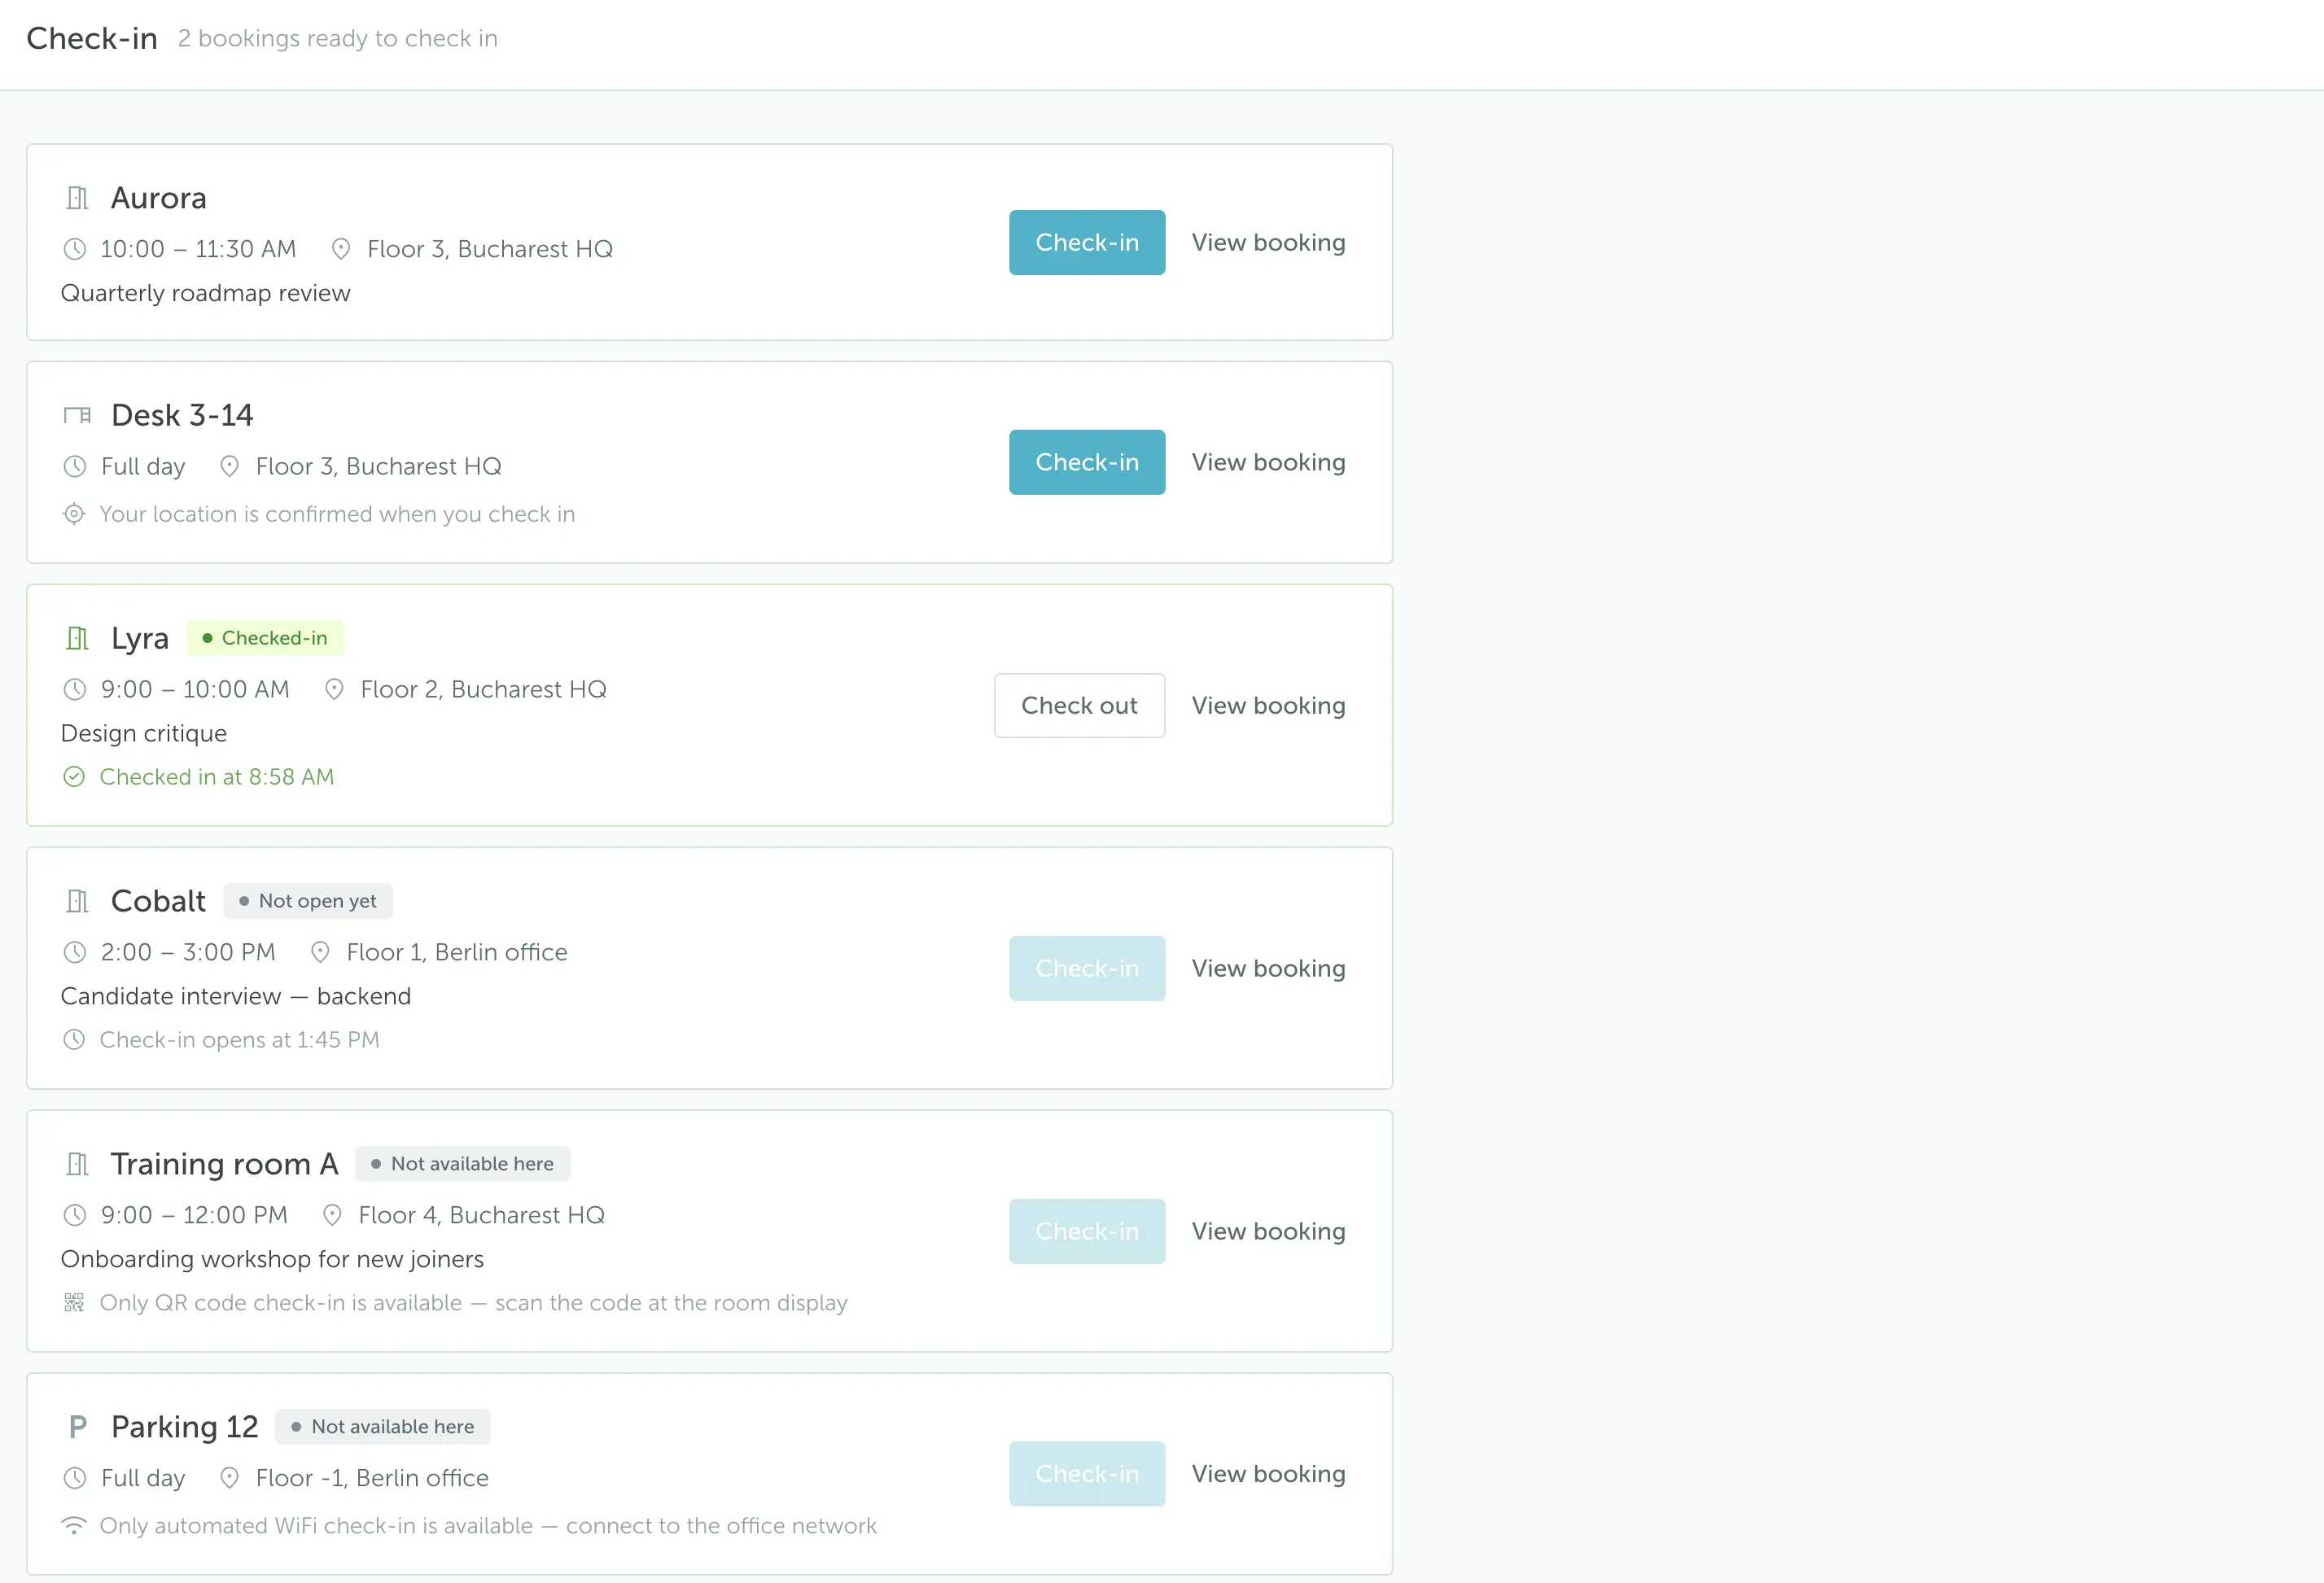Click the QR code icon in Training room A card

(x=74, y=1303)
